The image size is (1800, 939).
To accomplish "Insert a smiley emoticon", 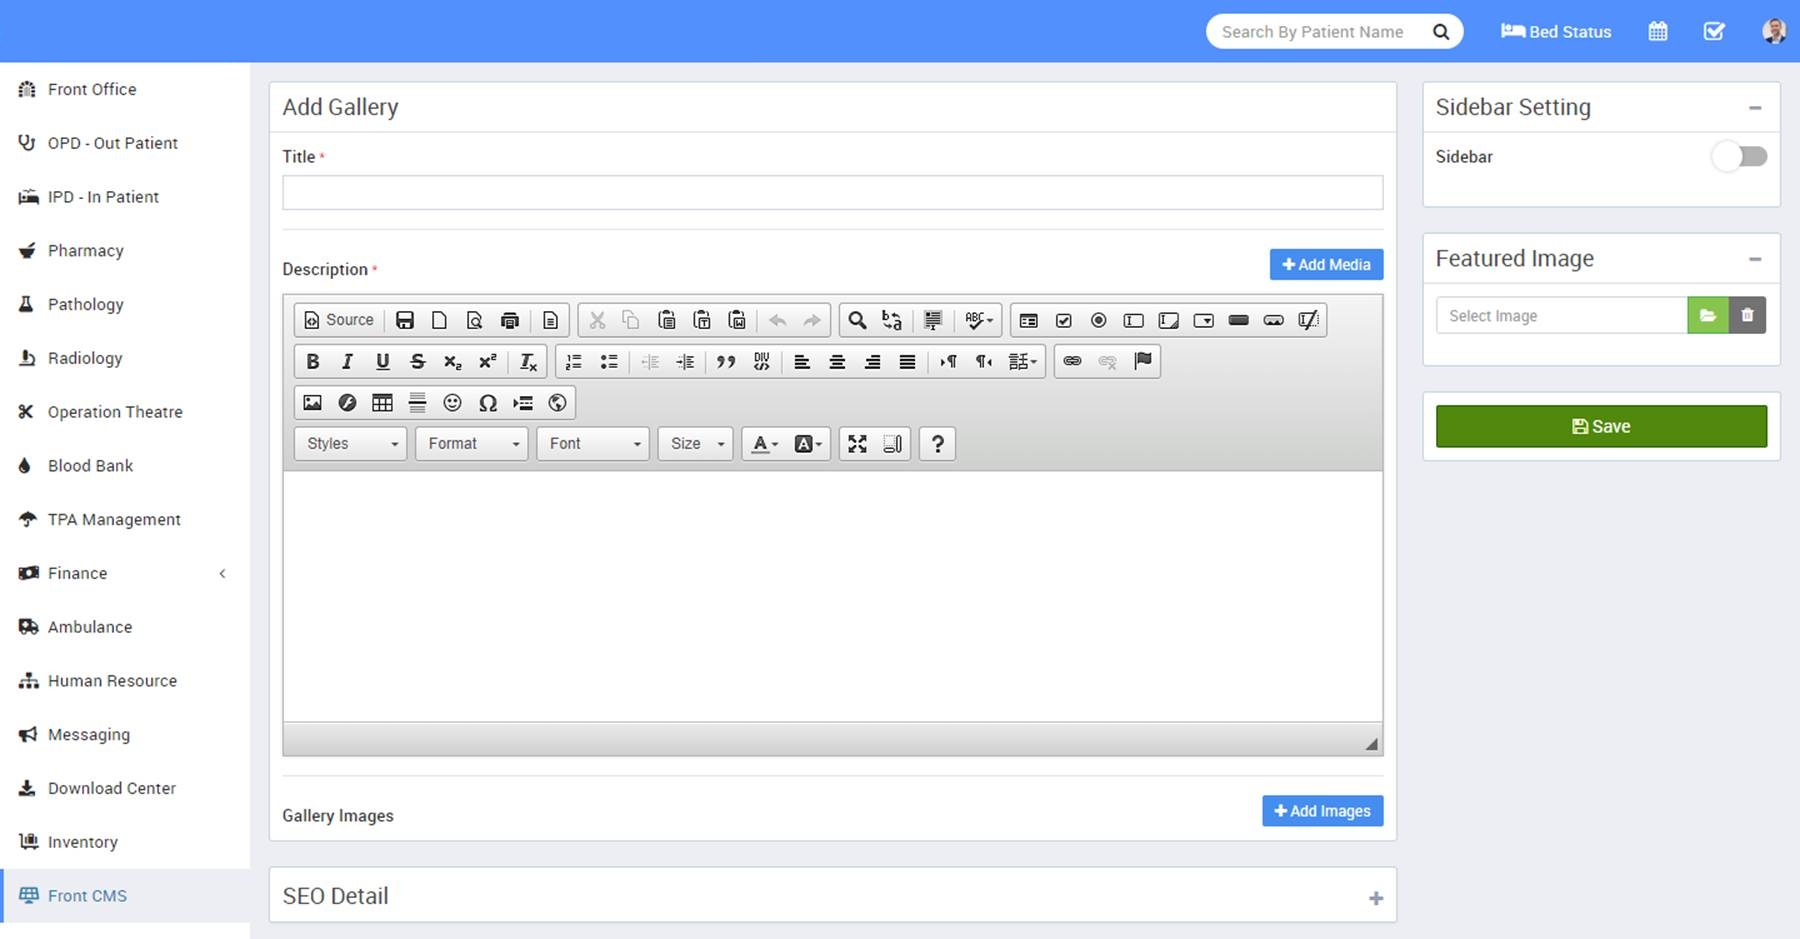I will [452, 403].
